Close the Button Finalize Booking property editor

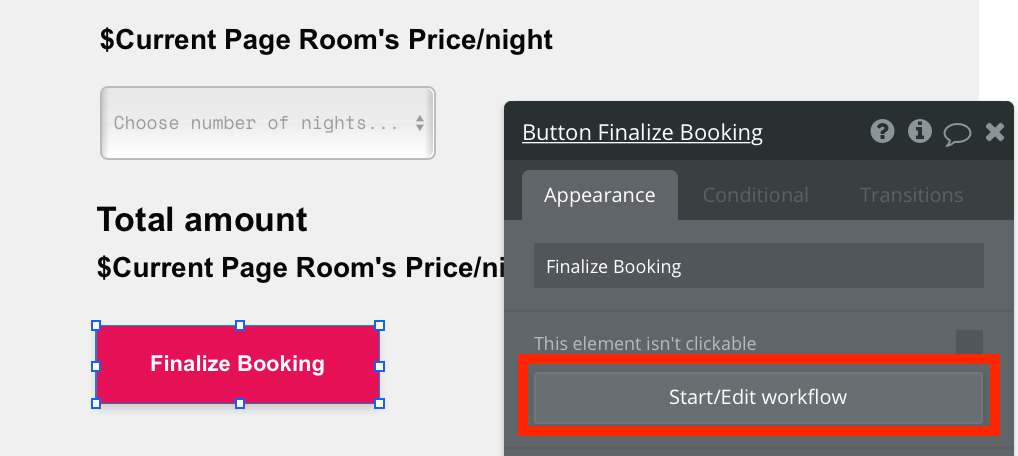[x=995, y=133]
